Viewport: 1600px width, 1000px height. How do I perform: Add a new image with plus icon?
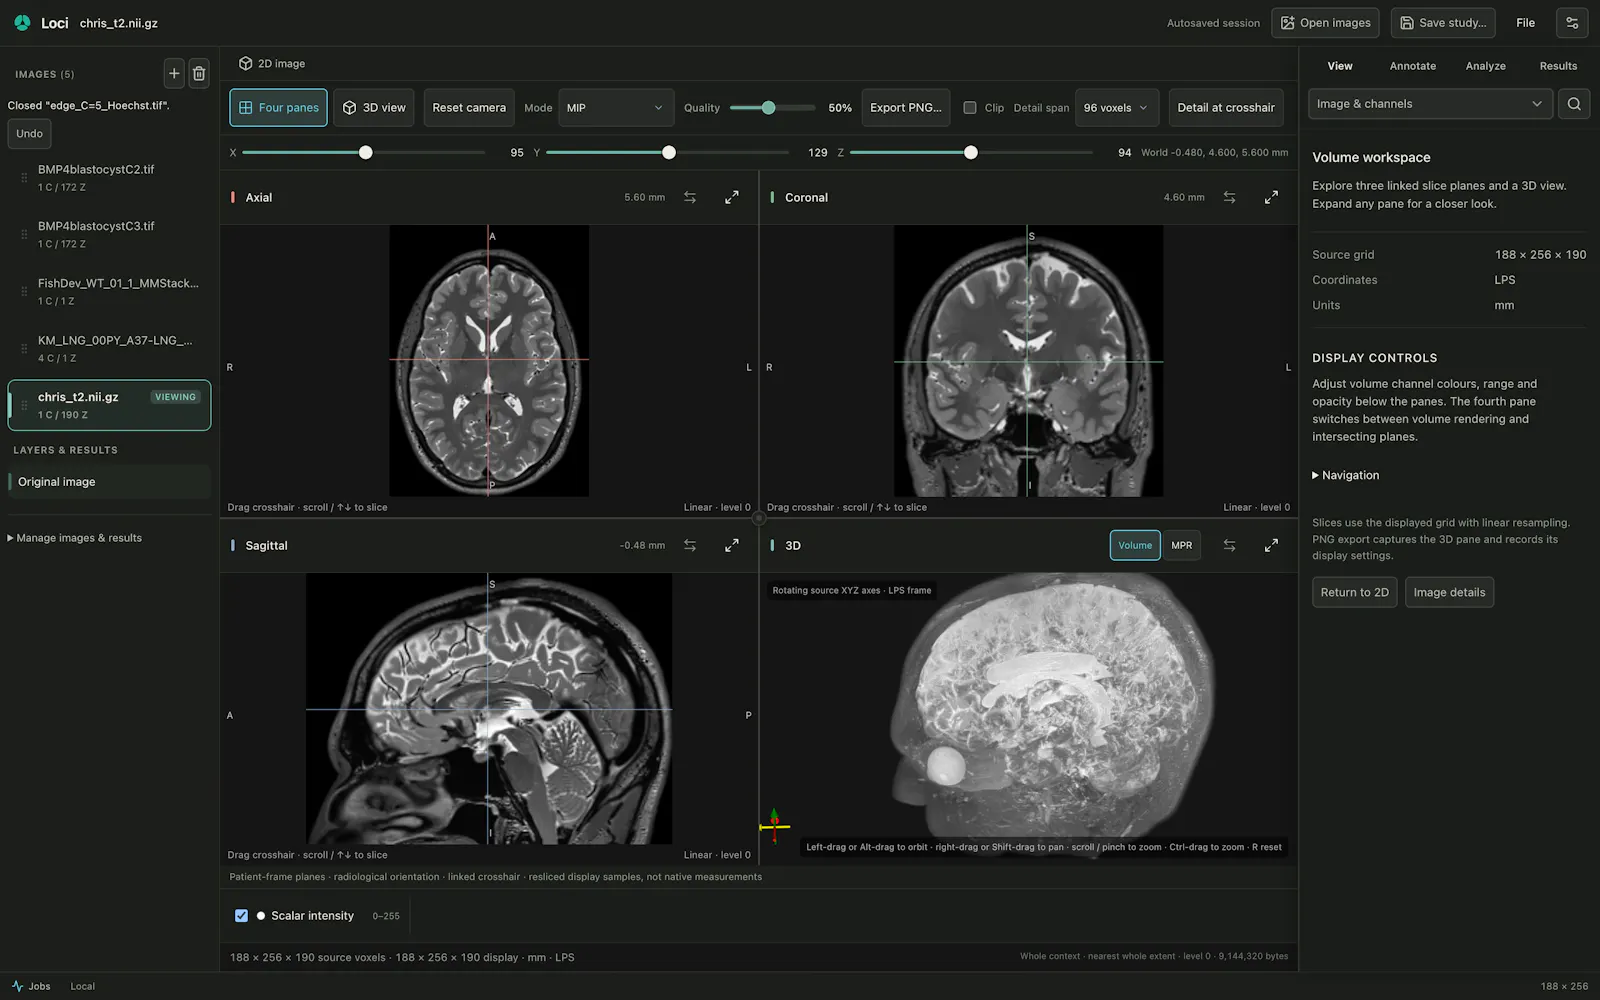click(174, 73)
